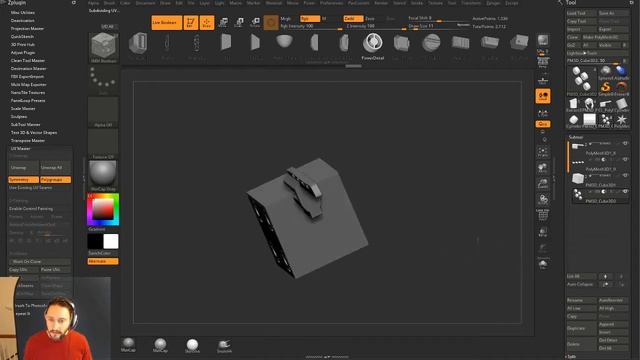Image resolution: width=640 pixels, height=360 pixels.
Task: Select the PM3D_Cube3D cube subtool thumbnail
Action: [x=578, y=178]
